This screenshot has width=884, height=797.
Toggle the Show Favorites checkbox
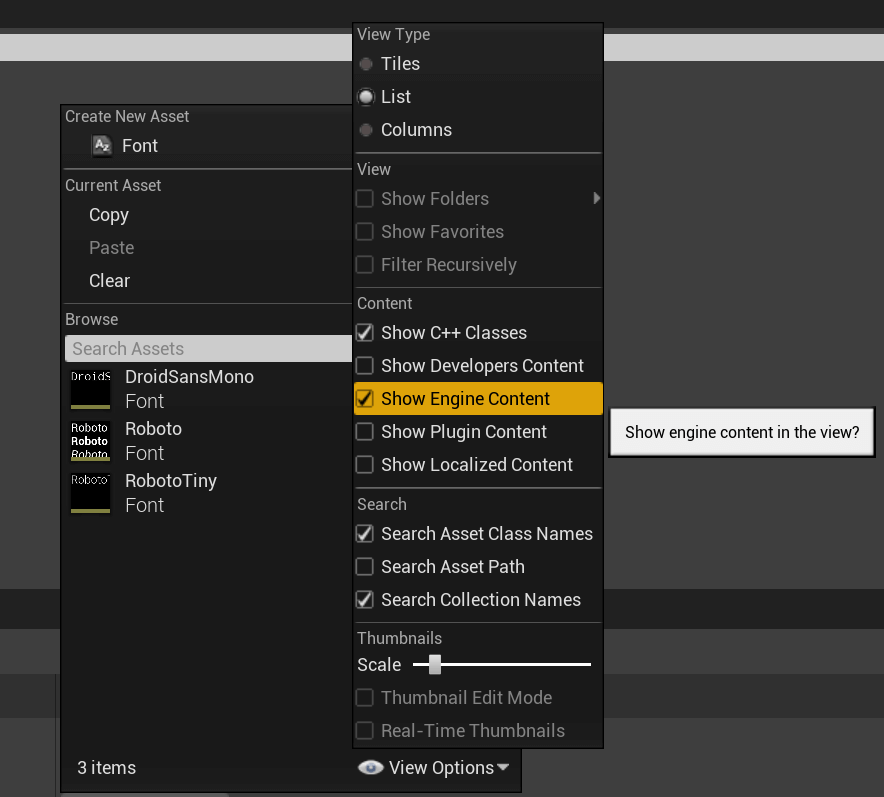pyautogui.click(x=365, y=232)
